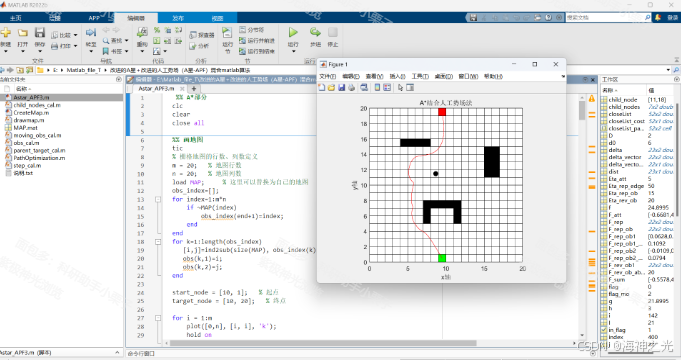
Task: Collapse the for loop at line 27
Action: 158,318
